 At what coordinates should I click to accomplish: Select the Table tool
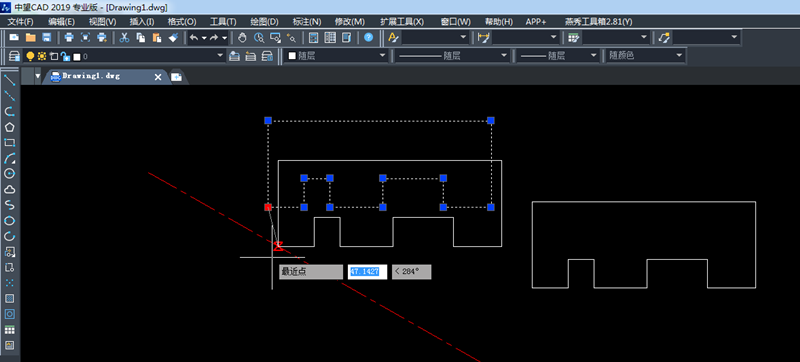9,329
